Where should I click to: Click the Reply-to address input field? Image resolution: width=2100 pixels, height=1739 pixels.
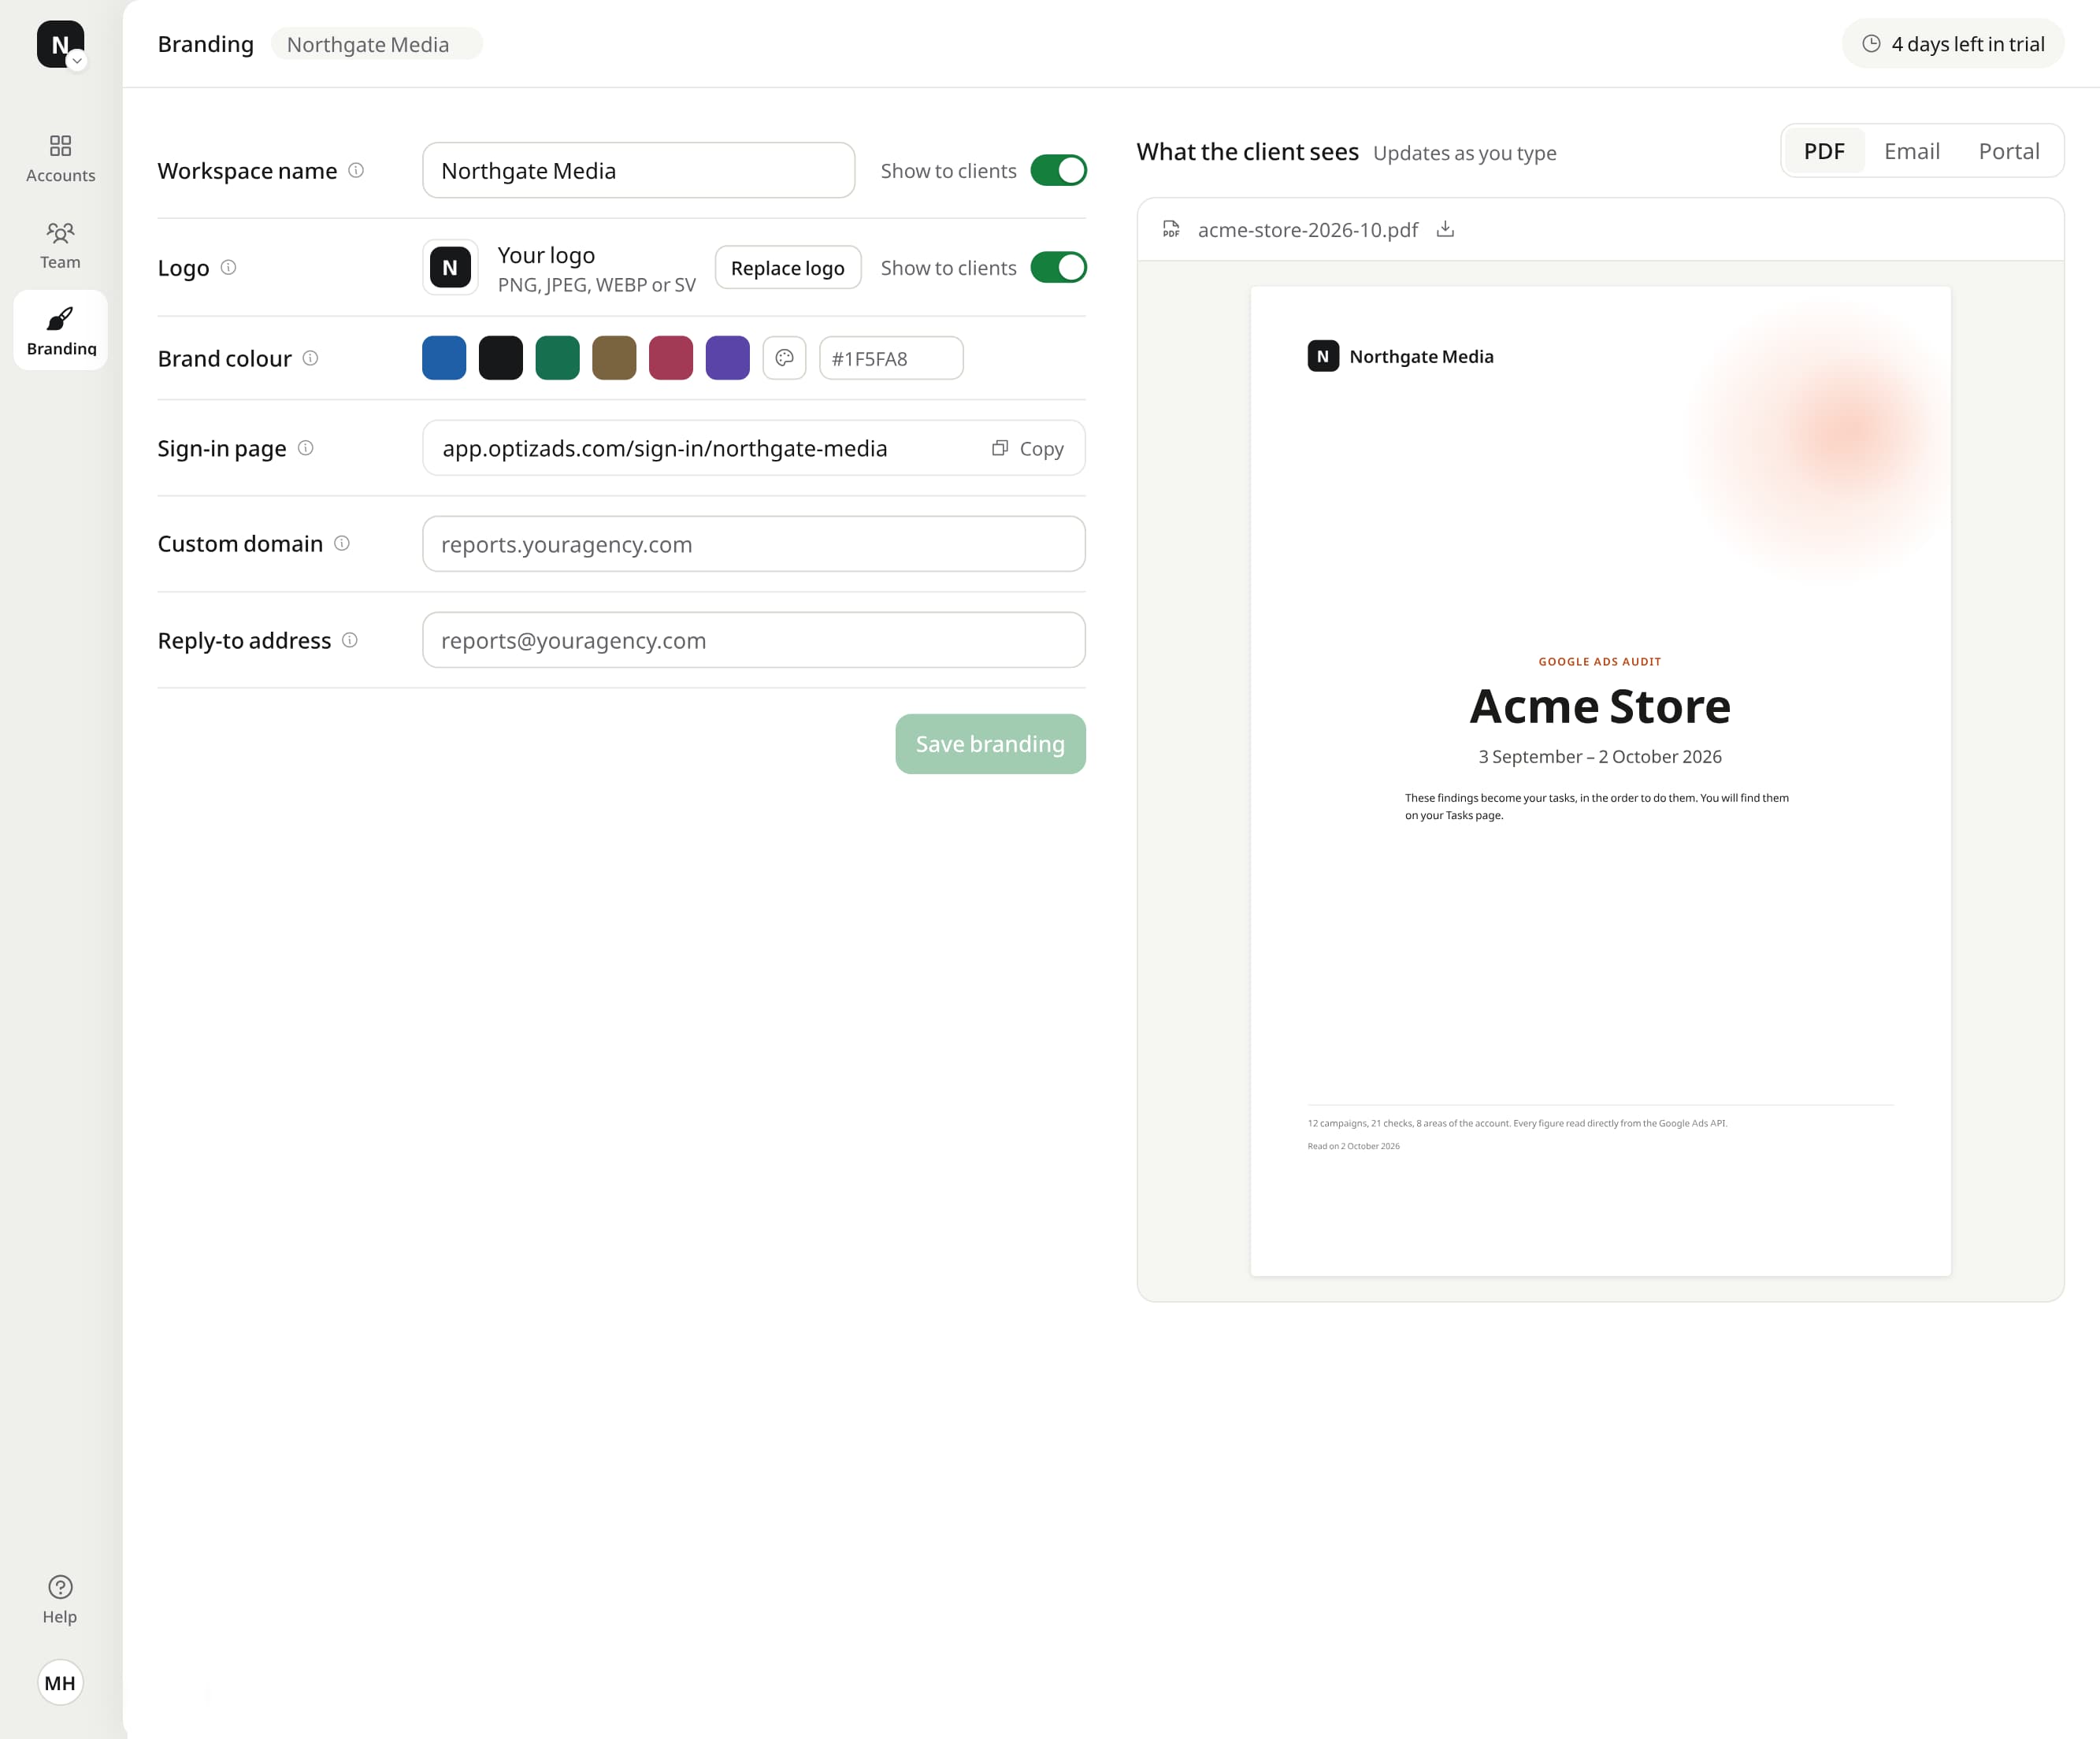pos(754,640)
